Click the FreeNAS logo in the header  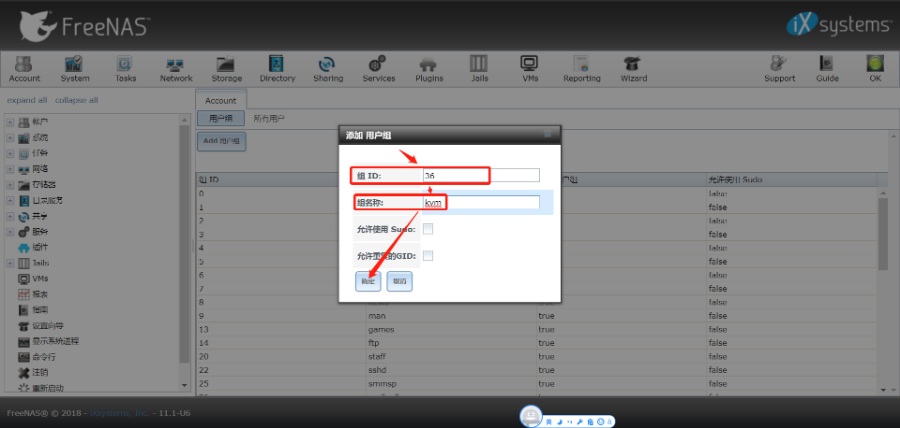[84, 26]
